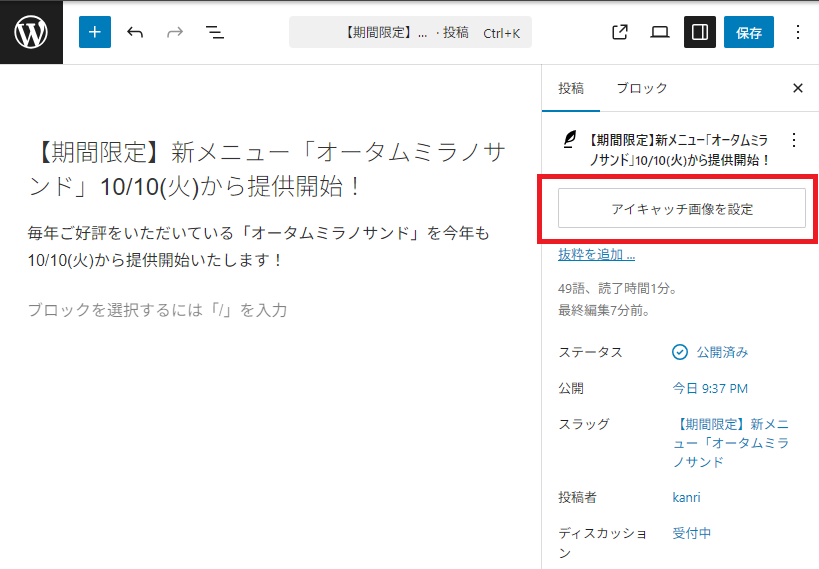Screen dimensions: 819x569
Task: Click the WordPress logo to view posts
Action: click(31, 32)
